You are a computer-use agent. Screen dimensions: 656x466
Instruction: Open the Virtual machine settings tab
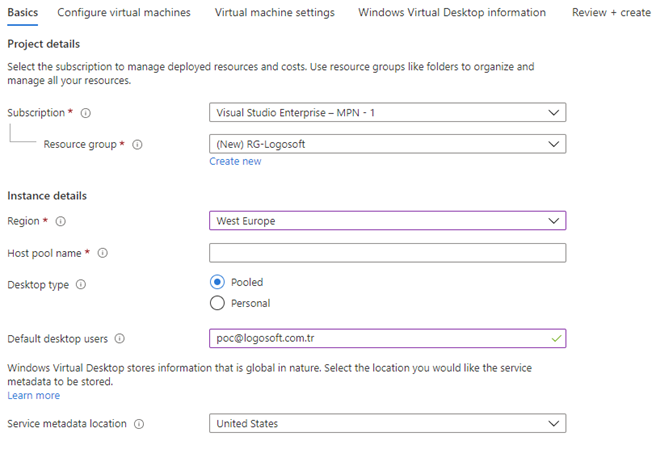point(275,13)
